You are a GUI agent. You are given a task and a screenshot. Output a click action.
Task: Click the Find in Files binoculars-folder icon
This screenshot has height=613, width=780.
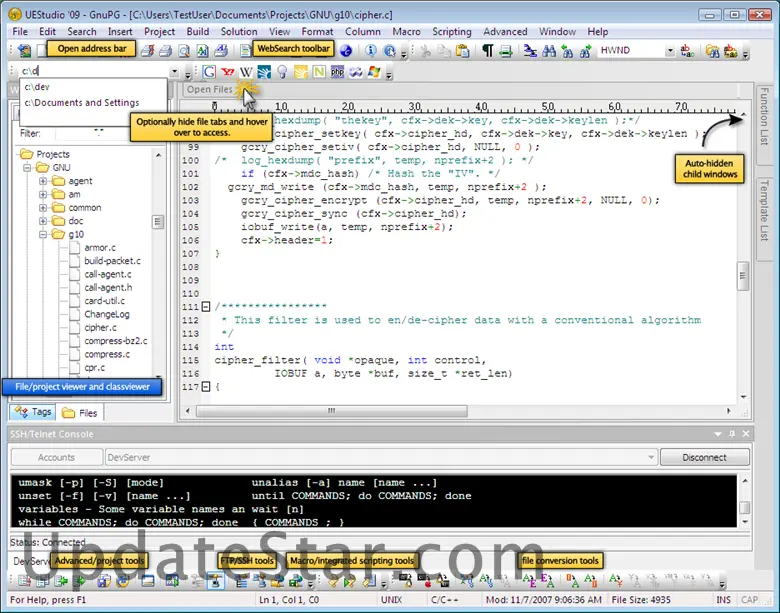tap(712, 51)
